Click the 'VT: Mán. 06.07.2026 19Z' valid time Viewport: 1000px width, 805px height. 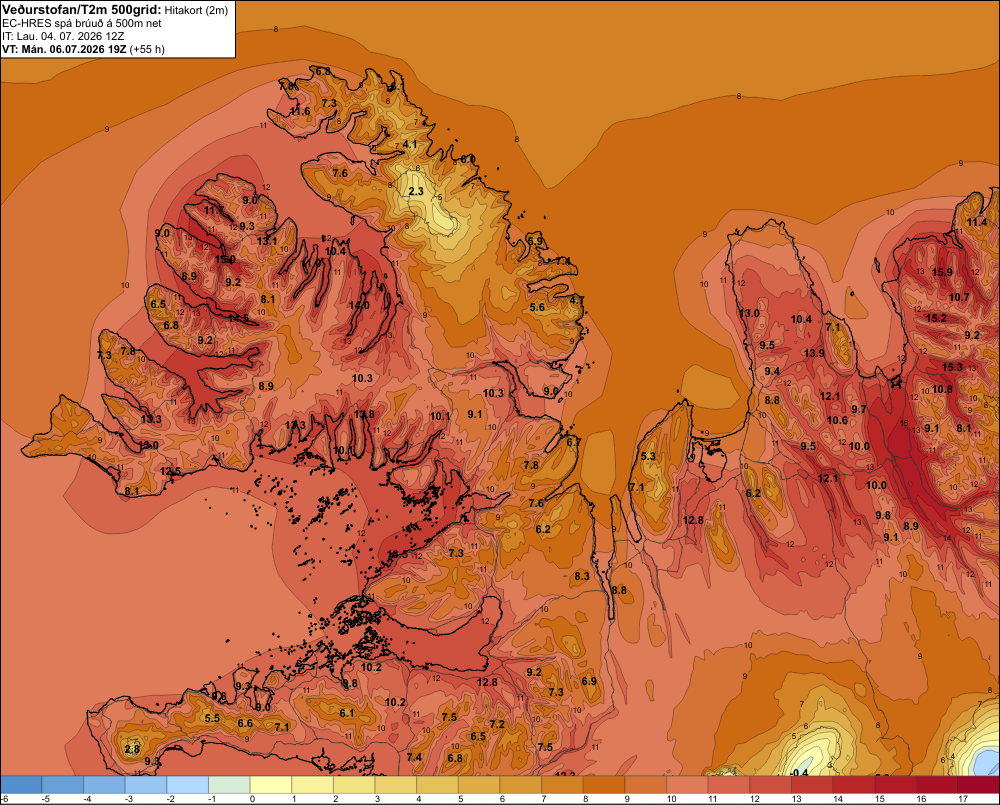click(x=64, y=49)
